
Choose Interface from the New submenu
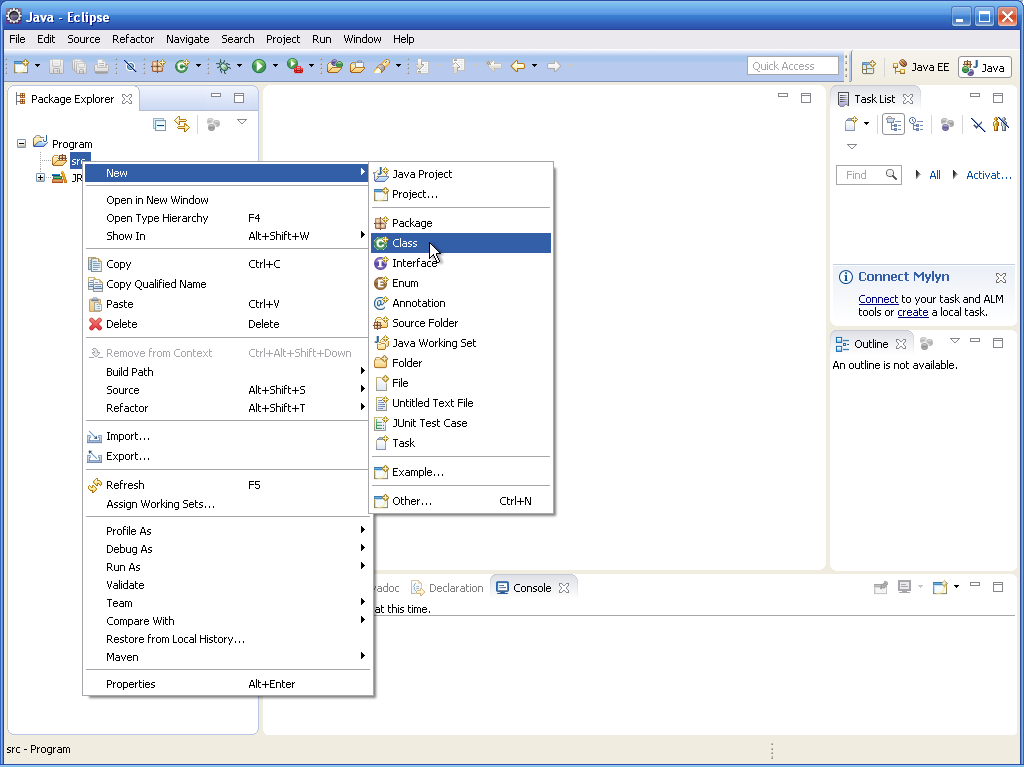point(461,263)
